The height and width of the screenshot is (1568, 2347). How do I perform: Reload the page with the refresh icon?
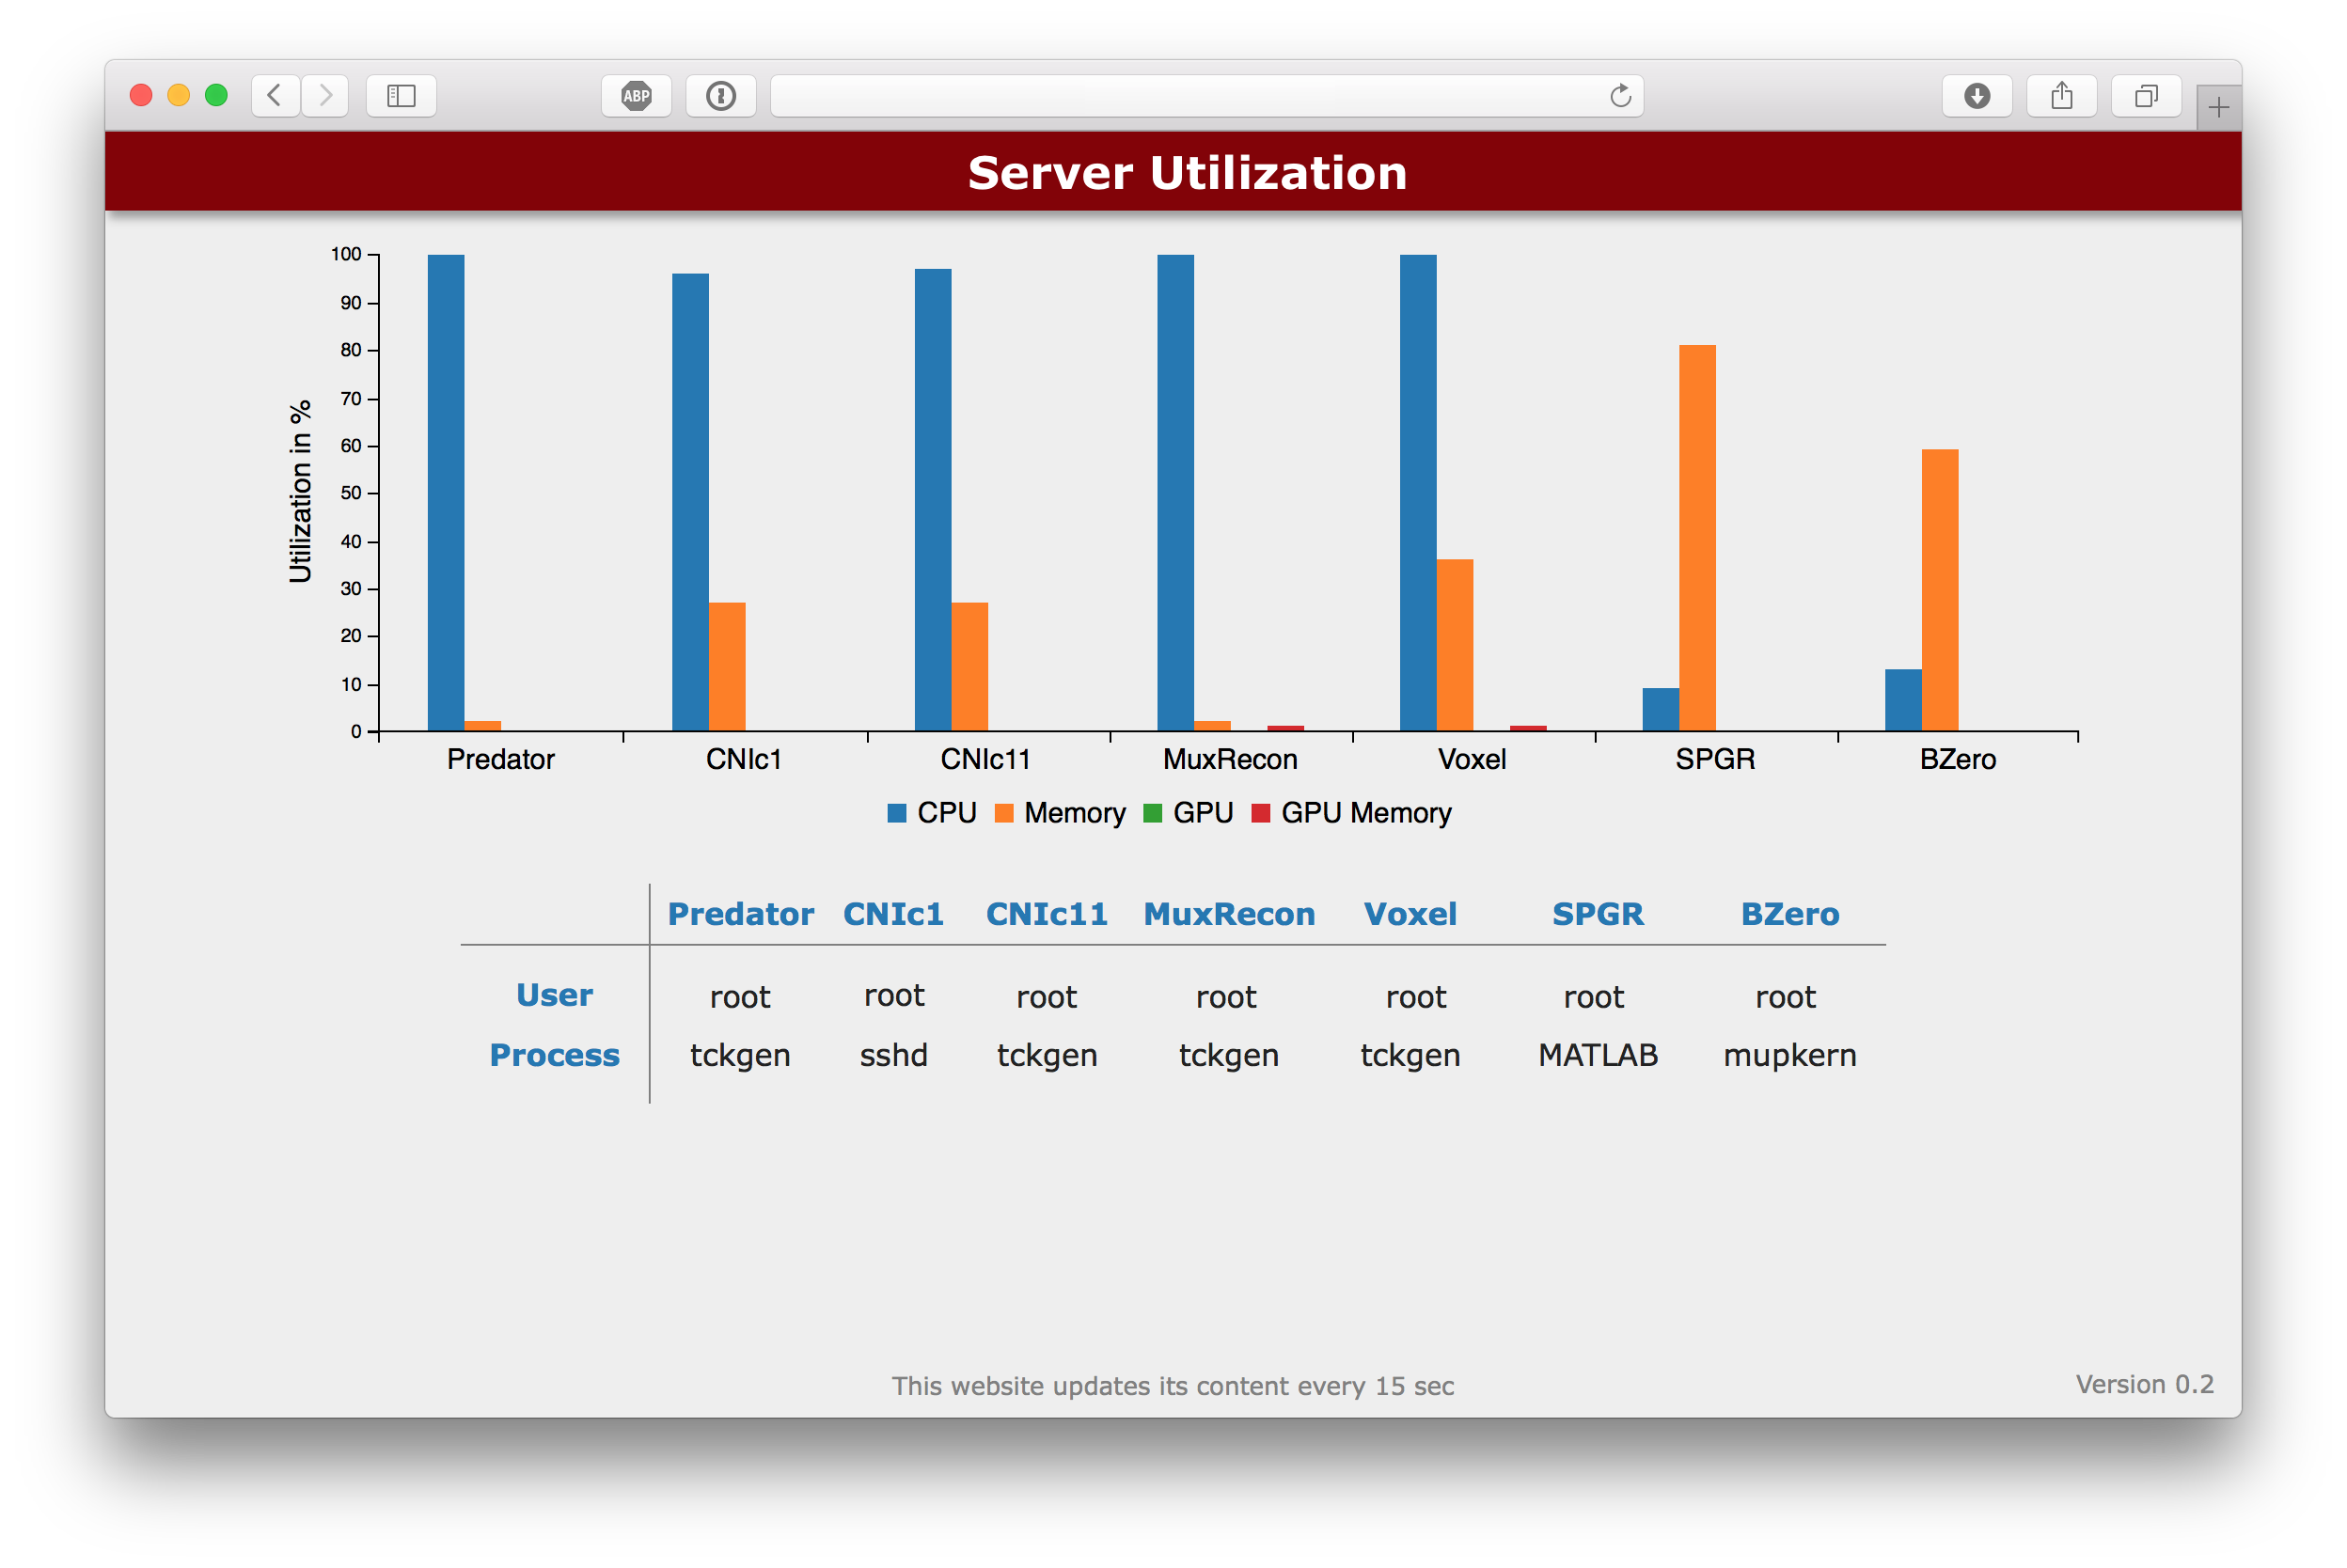click(1620, 96)
